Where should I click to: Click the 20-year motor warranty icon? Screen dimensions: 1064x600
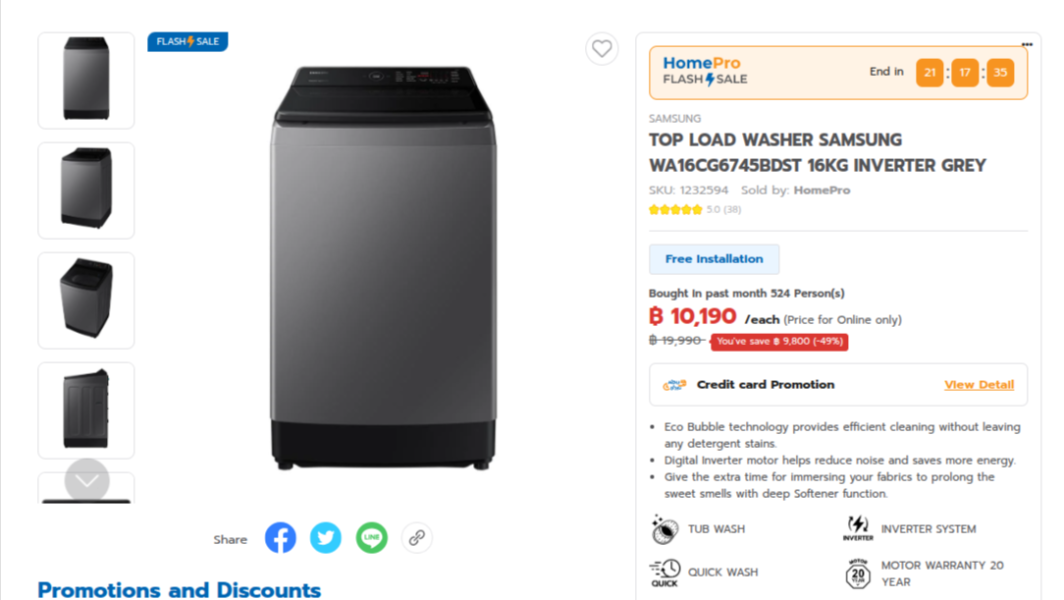[x=857, y=574]
